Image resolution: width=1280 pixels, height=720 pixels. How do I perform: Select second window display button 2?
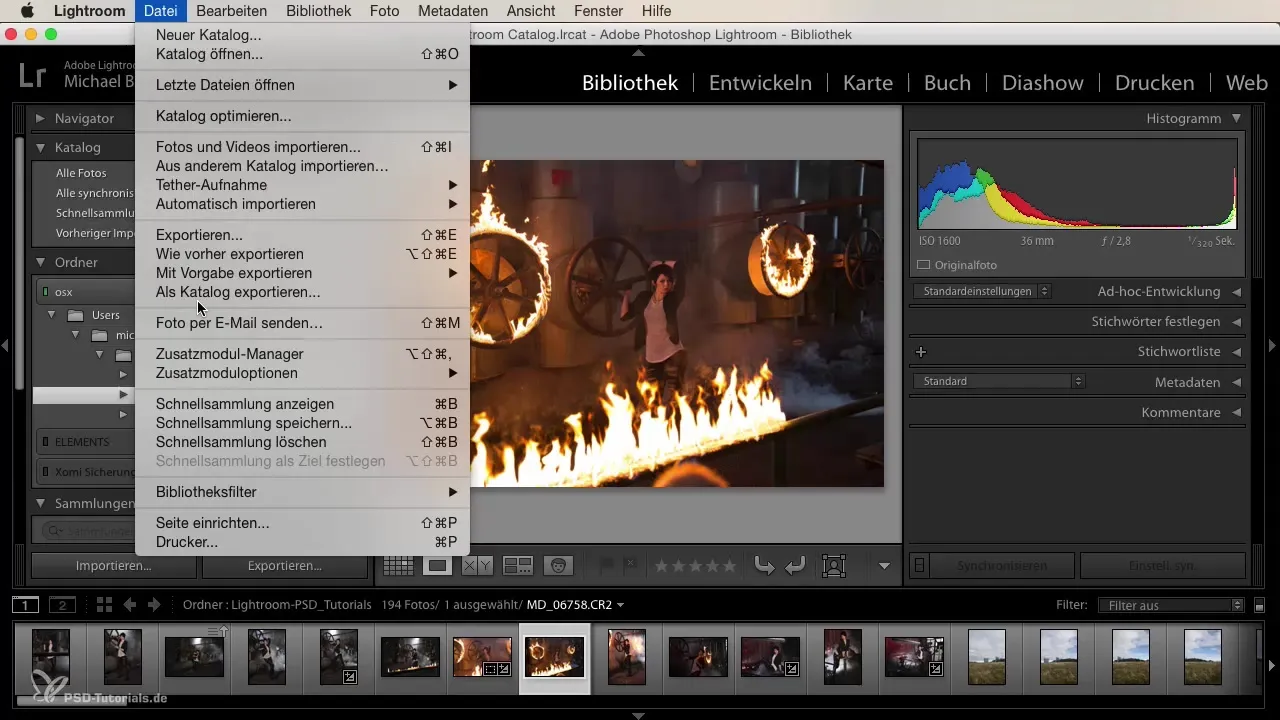62,605
